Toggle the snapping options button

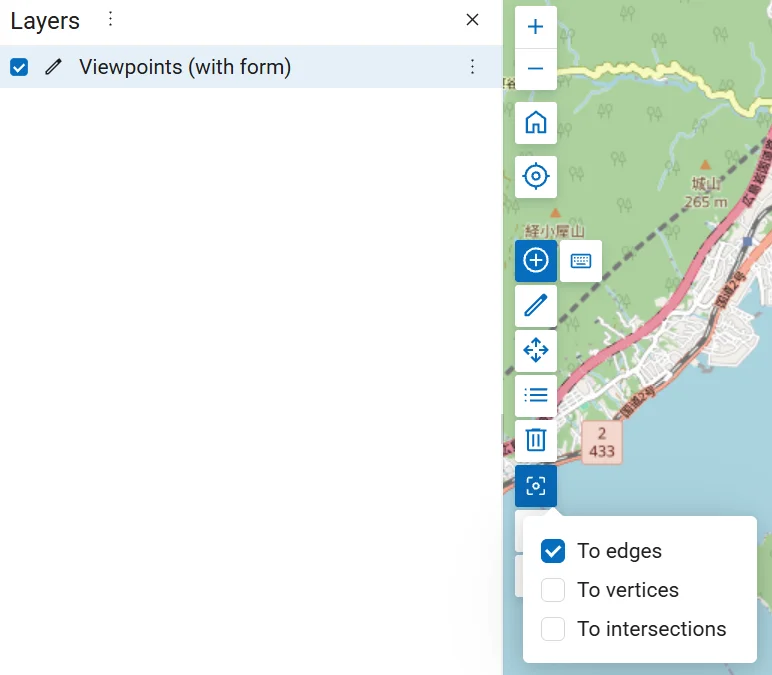pyautogui.click(x=536, y=485)
